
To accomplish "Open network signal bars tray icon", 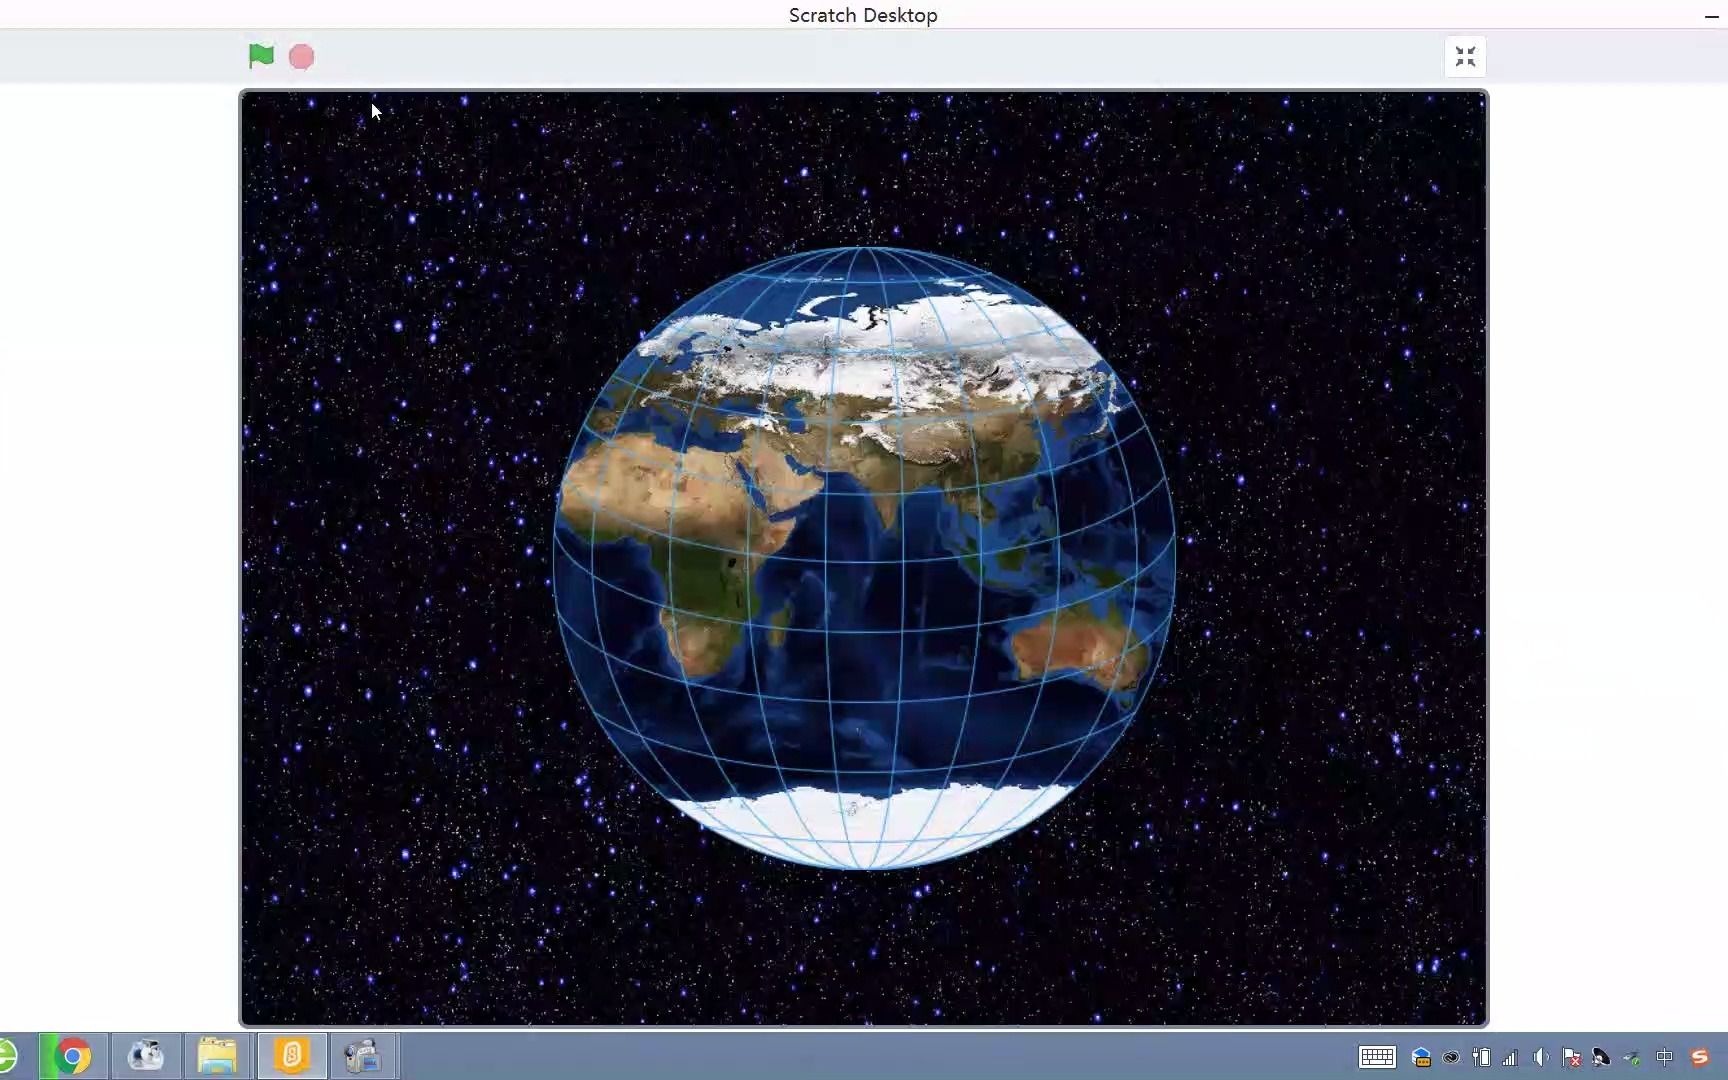I will tap(1510, 1057).
